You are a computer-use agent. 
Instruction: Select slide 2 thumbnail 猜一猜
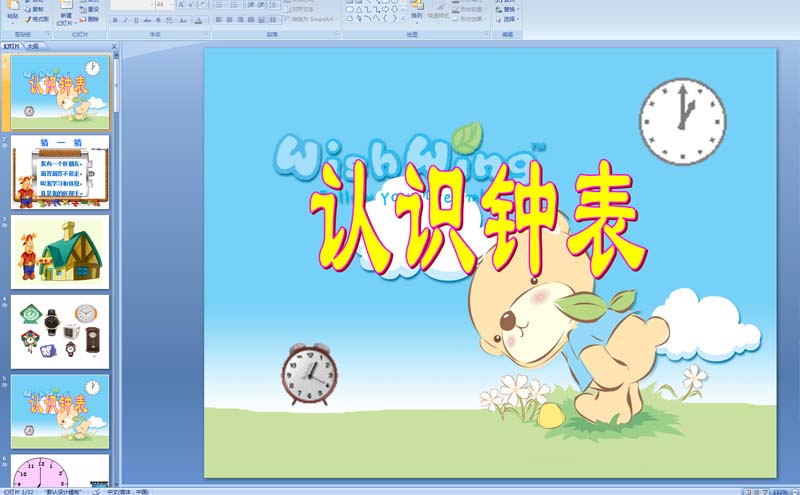click(x=60, y=172)
